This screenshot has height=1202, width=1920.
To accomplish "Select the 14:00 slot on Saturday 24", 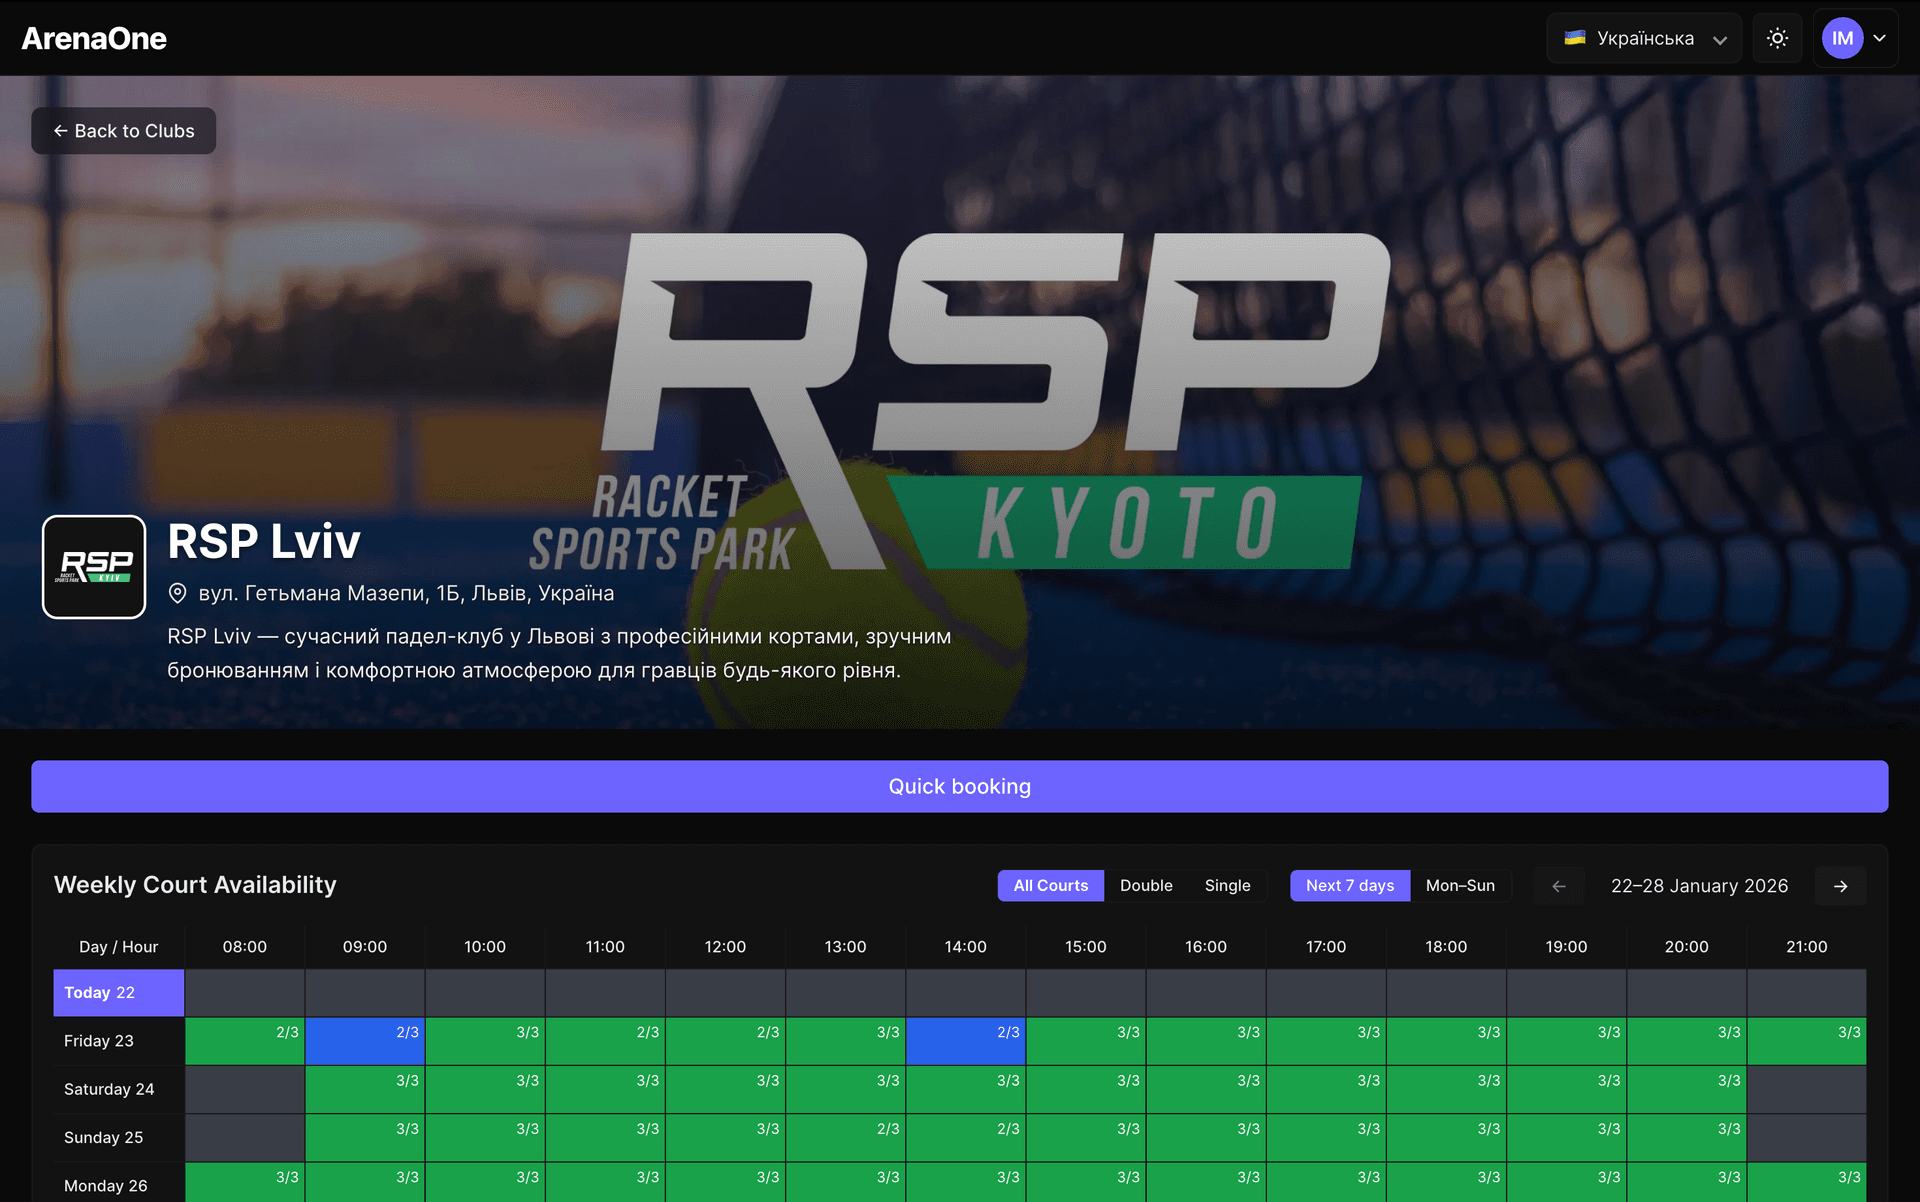I will (x=965, y=1089).
